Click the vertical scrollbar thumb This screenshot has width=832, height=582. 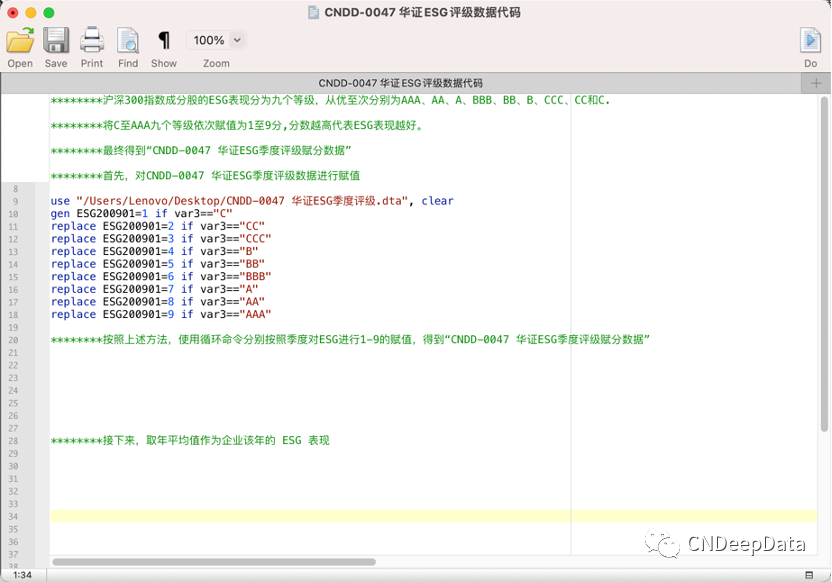(x=824, y=264)
